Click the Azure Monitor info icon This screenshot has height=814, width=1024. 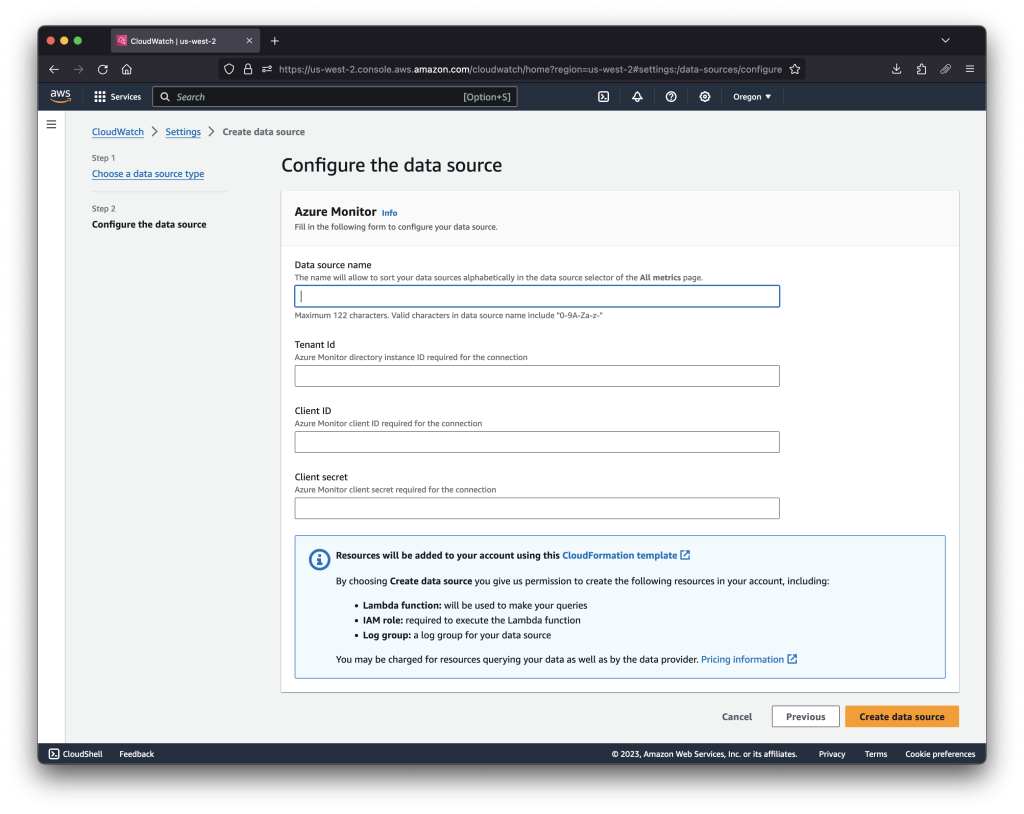389,212
